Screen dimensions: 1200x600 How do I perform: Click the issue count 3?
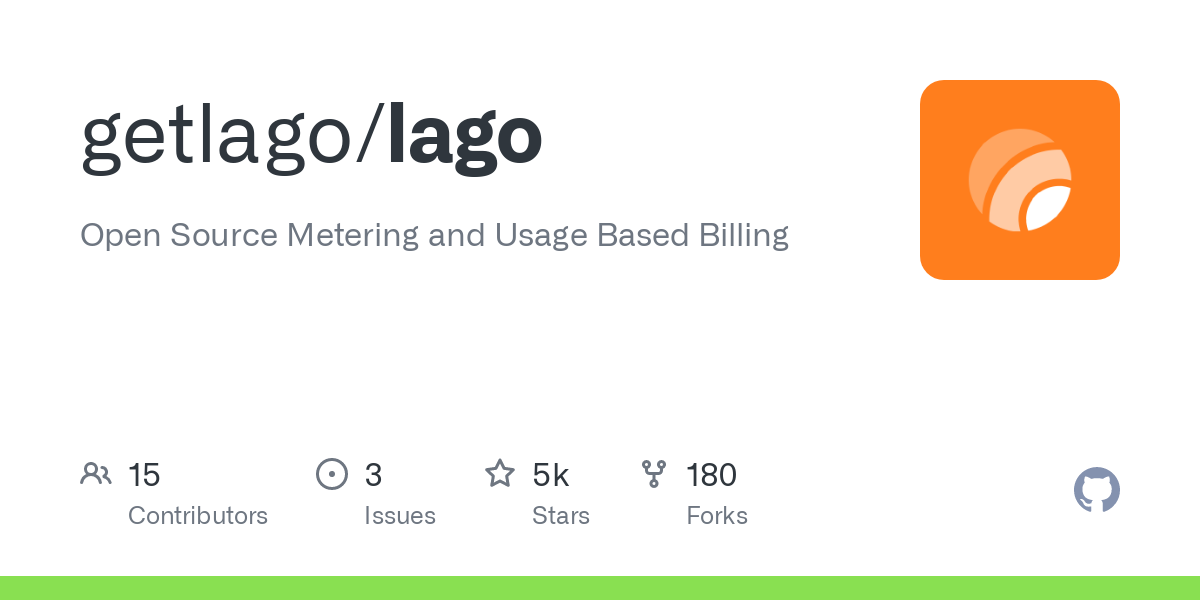tap(373, 475)
